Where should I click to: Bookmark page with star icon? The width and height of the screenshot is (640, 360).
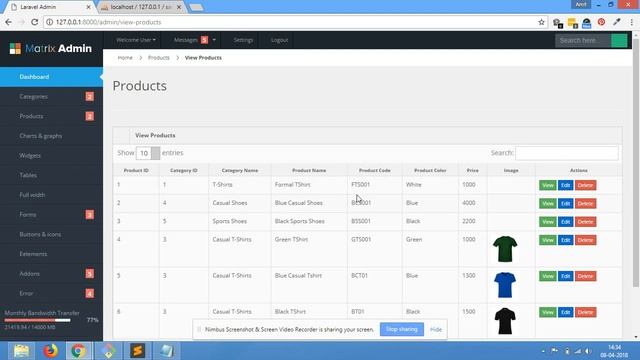tap(541, 22)
